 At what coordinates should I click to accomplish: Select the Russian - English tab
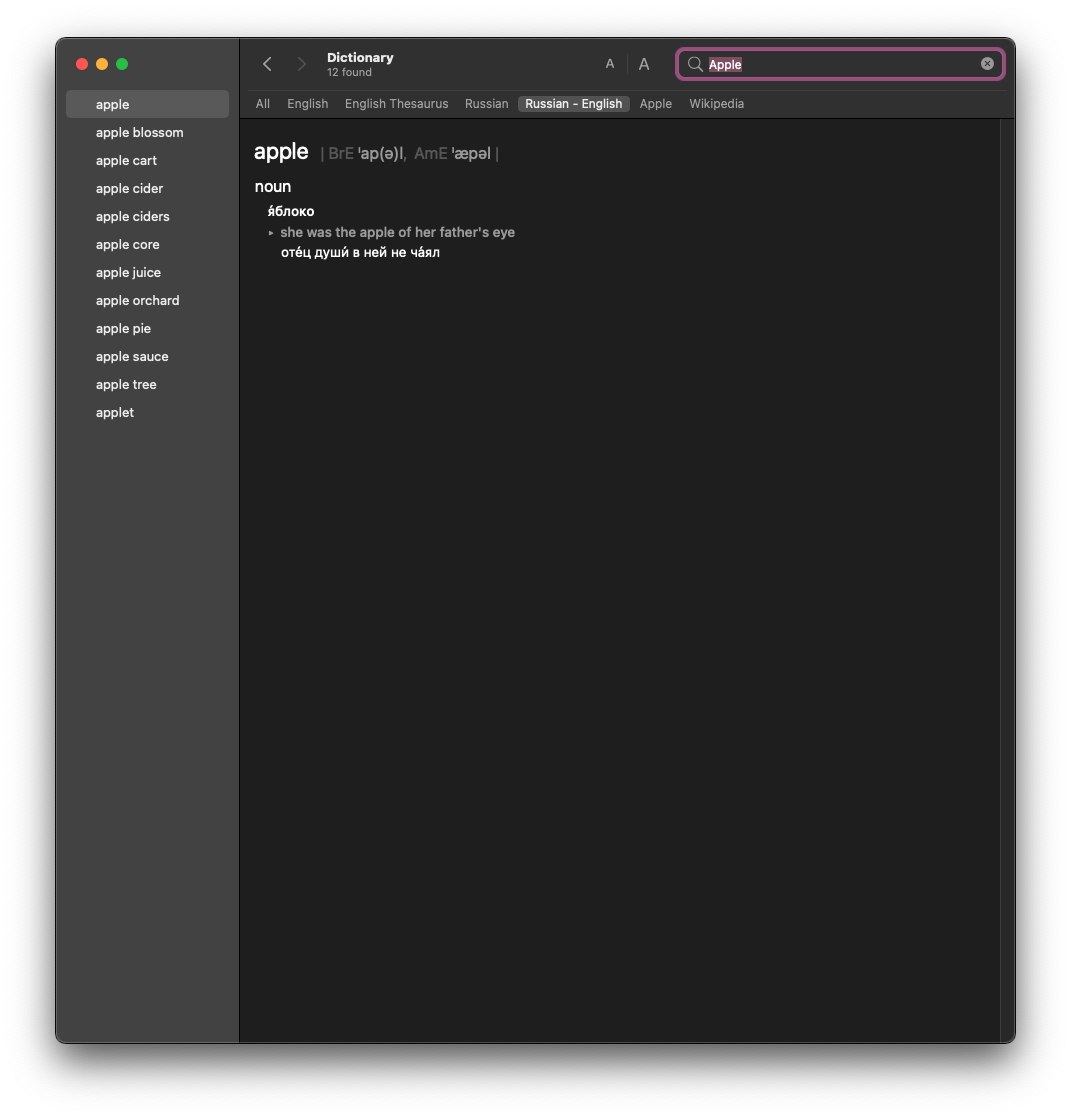point(574,104)
